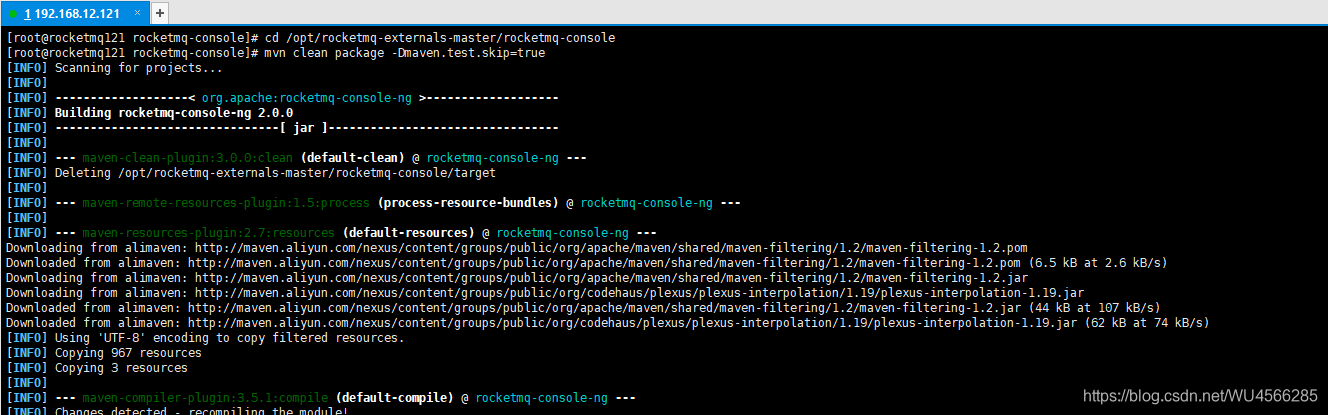Click 'org.apache:rocketmq-console-ng' header text

click(x=307, y=98)
